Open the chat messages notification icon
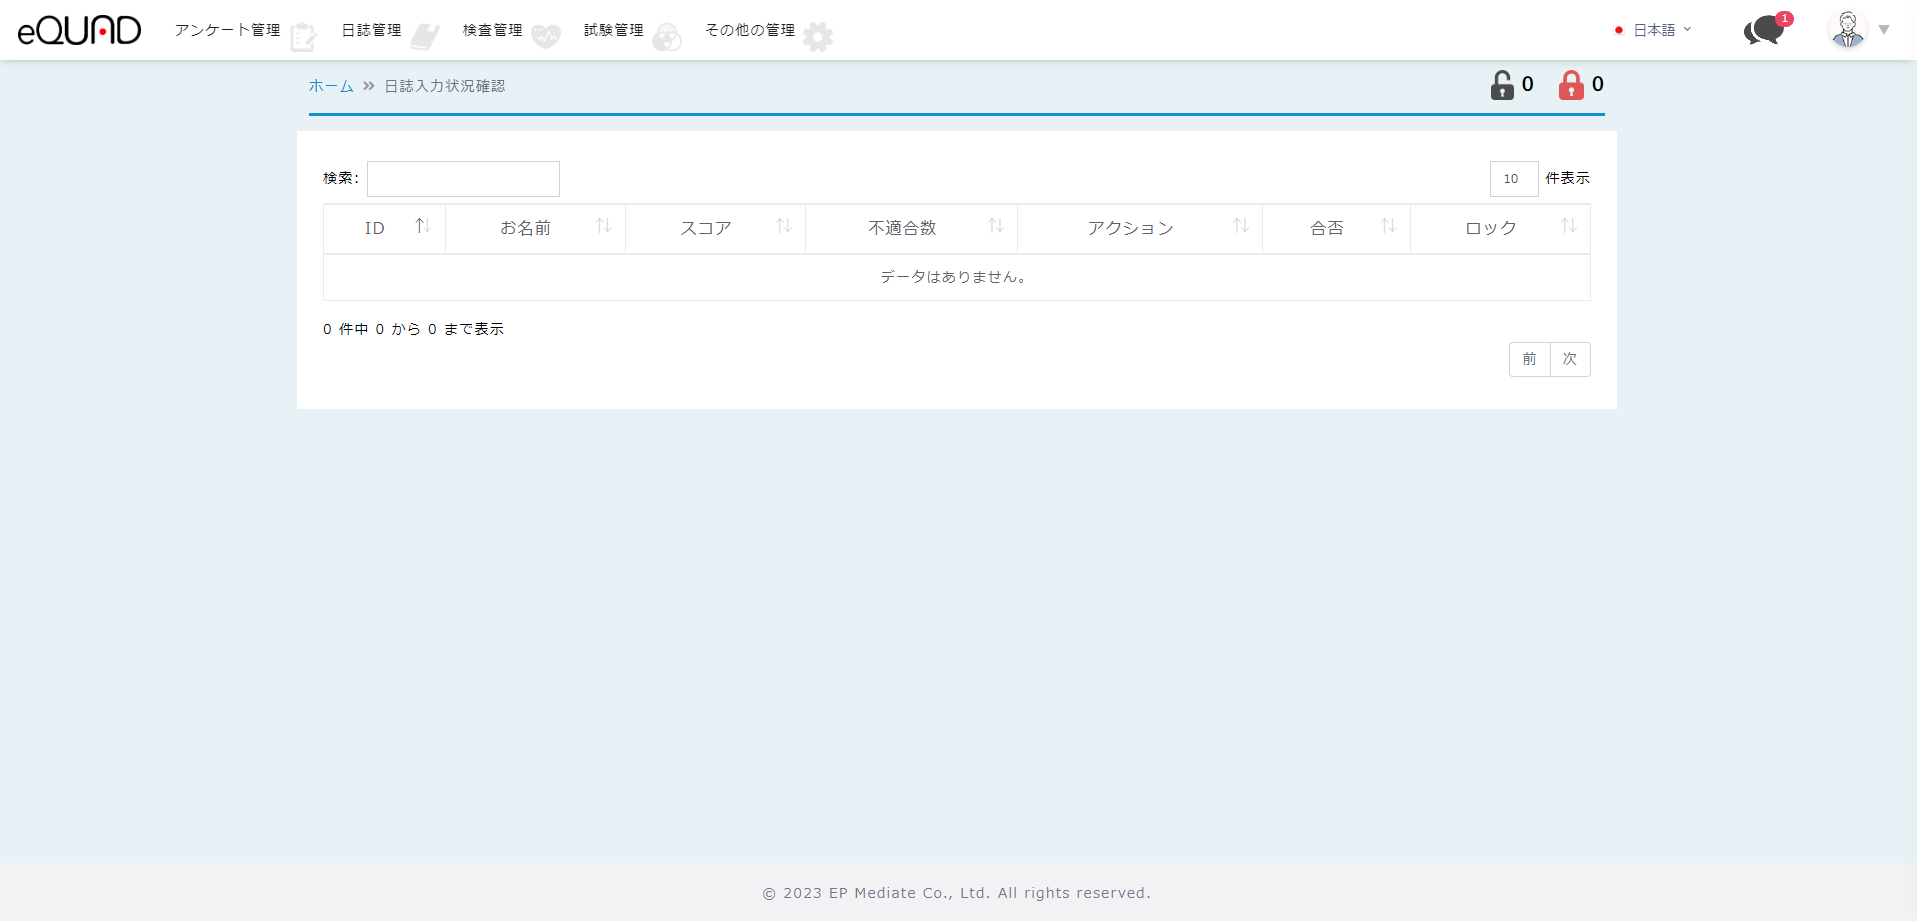 [x=1764, y=31]
